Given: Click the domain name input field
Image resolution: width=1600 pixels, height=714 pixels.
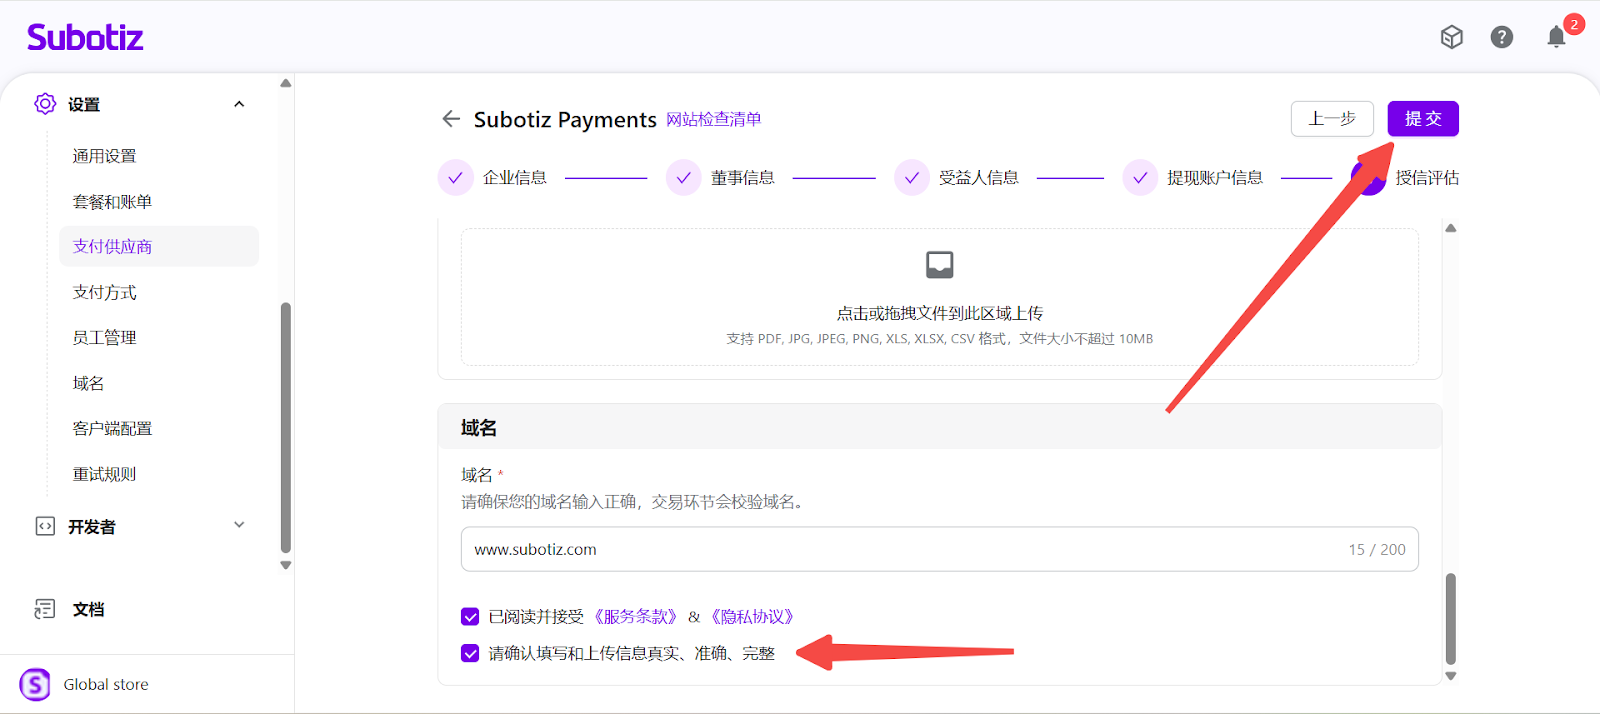Looking at the screenshot, I should point(900,549).
